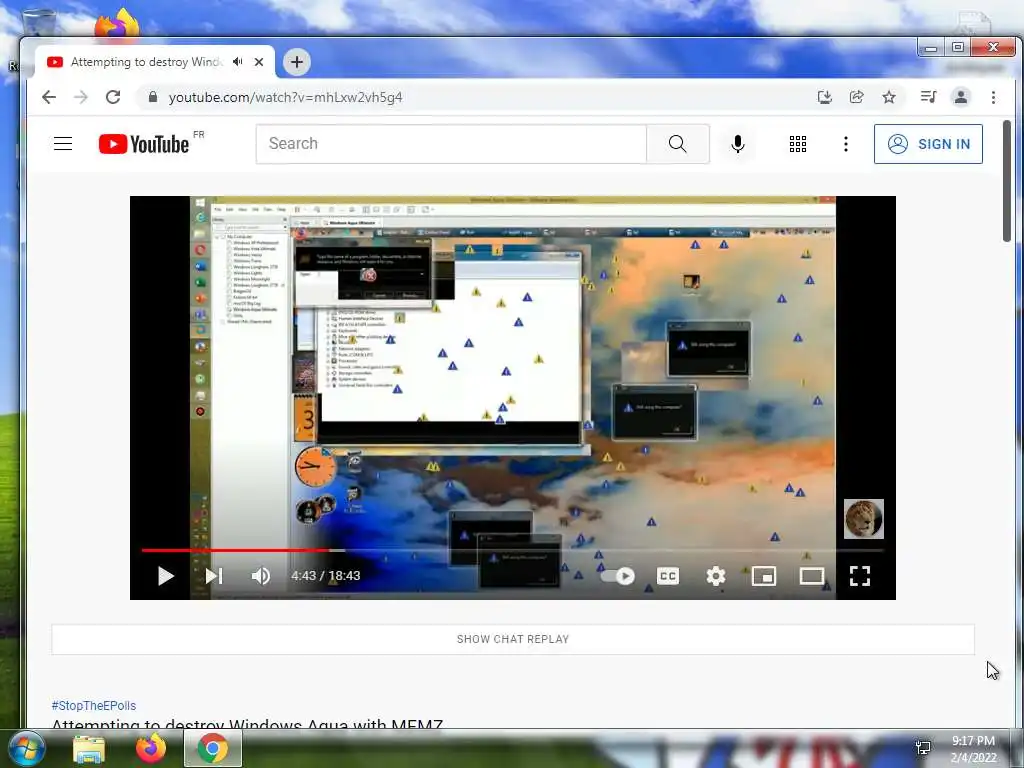The image size is (1024, 768).
Task: Open the #StopTheEPolls hashtag link
Action: 94,705
